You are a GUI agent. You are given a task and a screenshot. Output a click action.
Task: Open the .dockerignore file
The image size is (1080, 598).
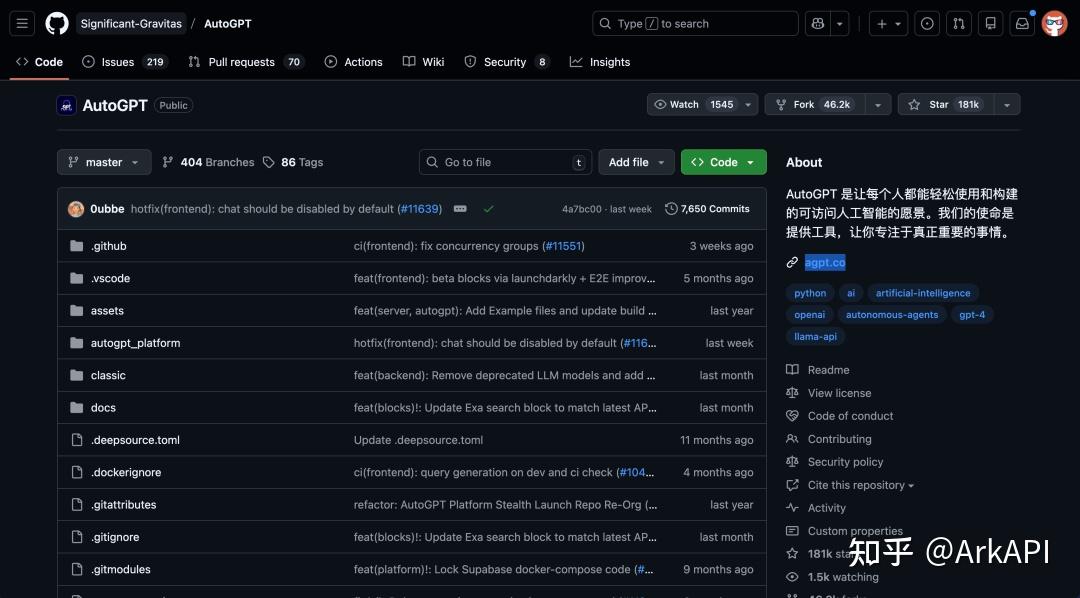pyautogui.click(x=126, y=473)
